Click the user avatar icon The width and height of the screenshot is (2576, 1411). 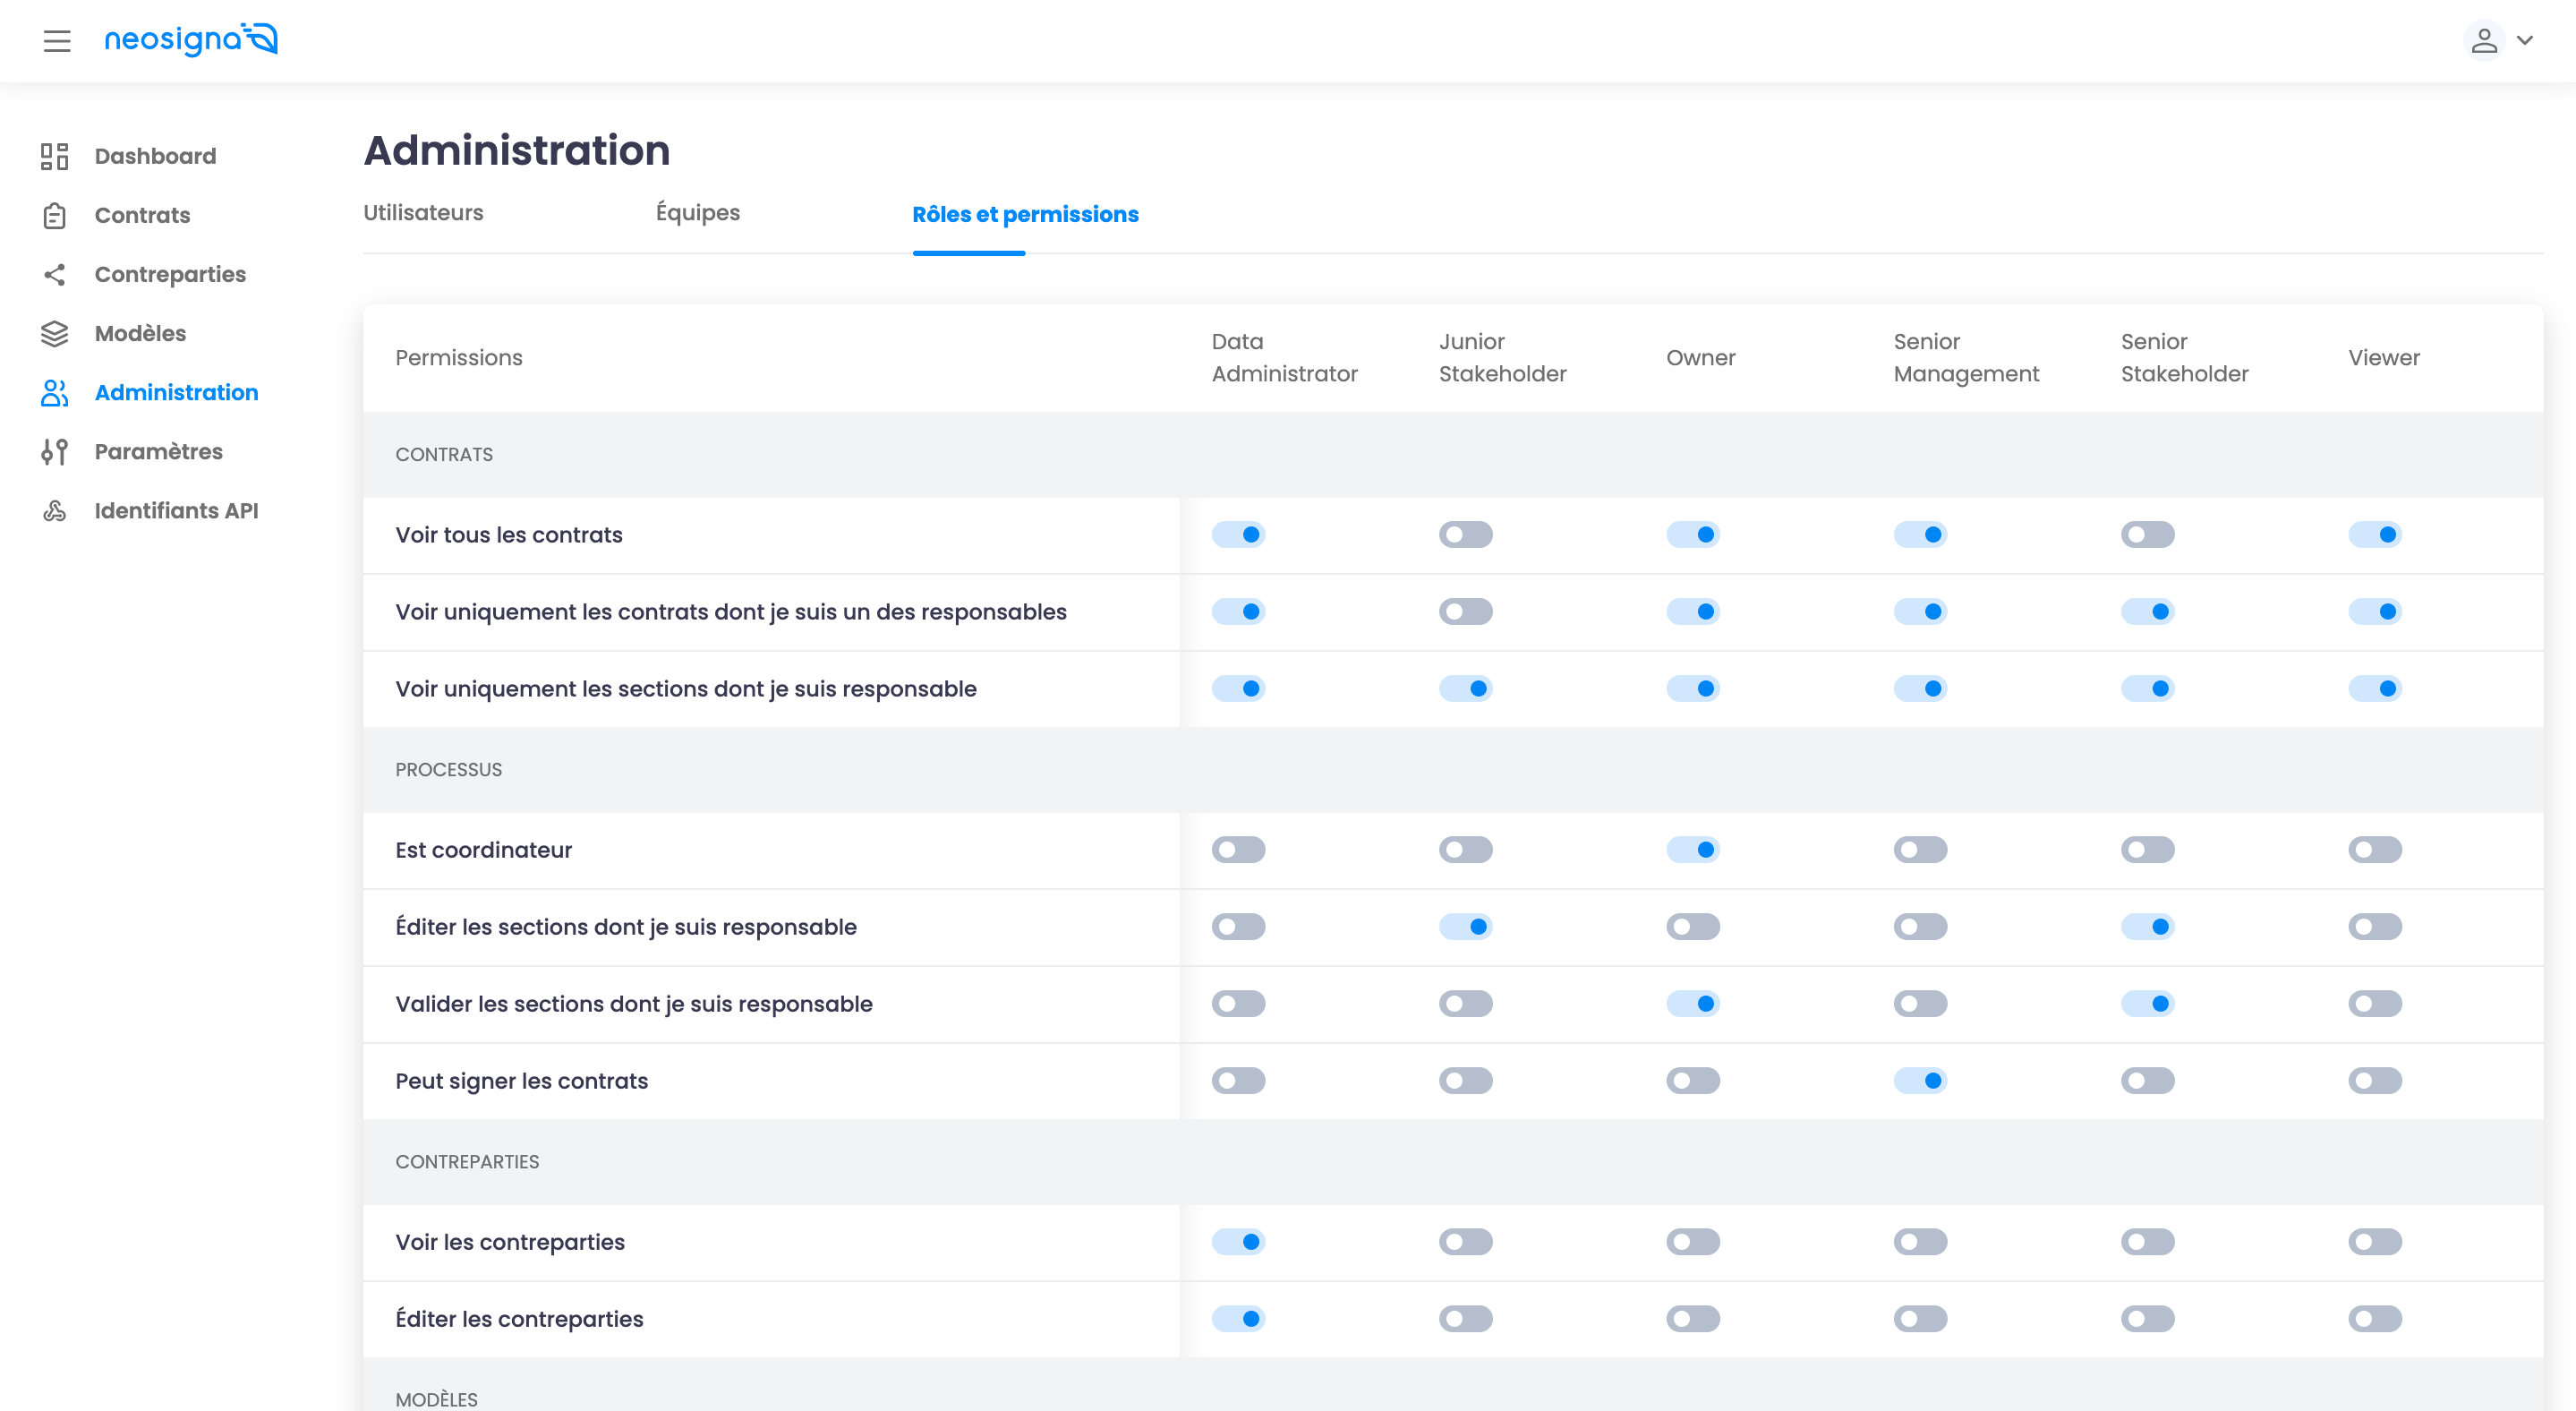tap(2483, 41)
